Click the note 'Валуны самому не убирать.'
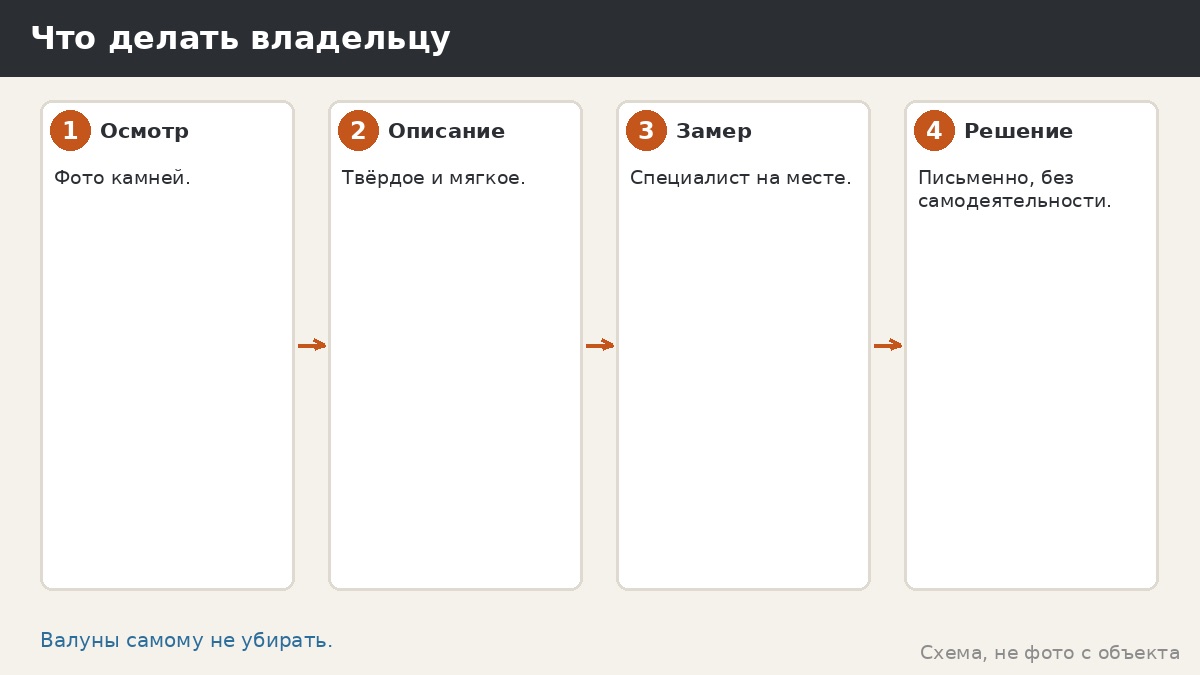This screenshot has width=1200, height=675. click(x=186, y=641)
